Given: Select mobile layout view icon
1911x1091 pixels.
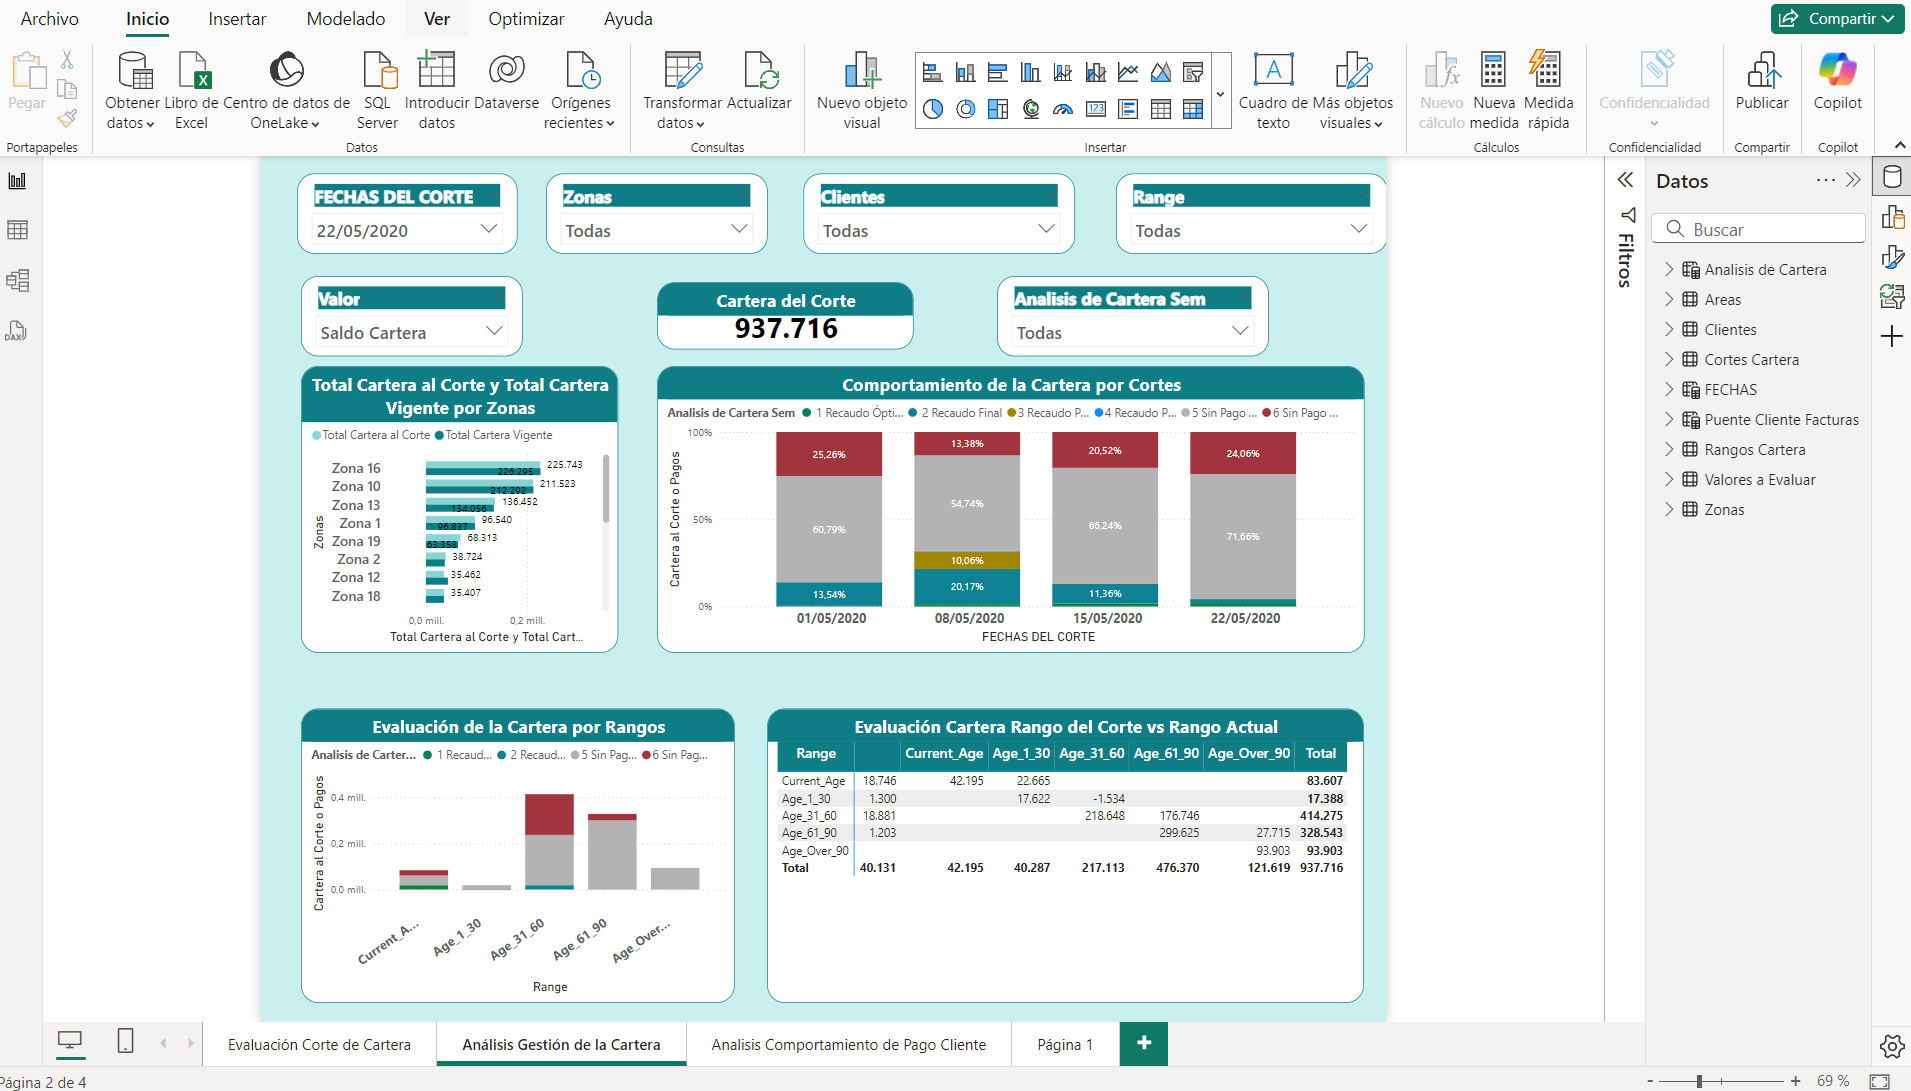Looking at the screenshot, I should [x=125, y=1041].
